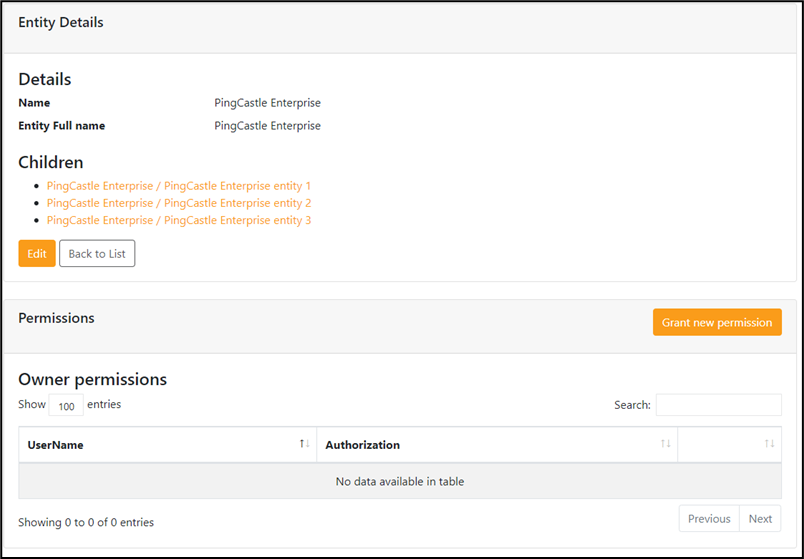Go to Previous page of table
The height and width of the screenshot is (559, 804).
tap(709, 518)
